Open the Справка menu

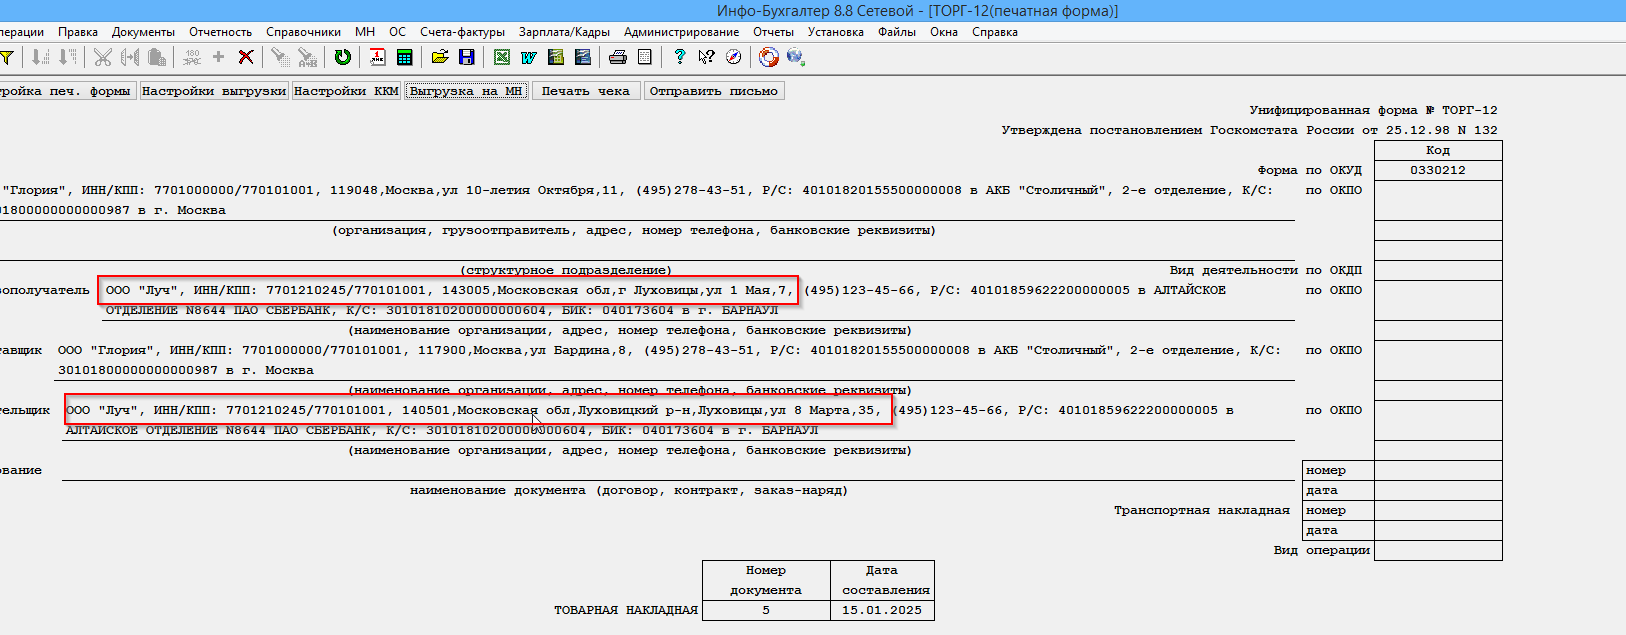pos(995,32)
